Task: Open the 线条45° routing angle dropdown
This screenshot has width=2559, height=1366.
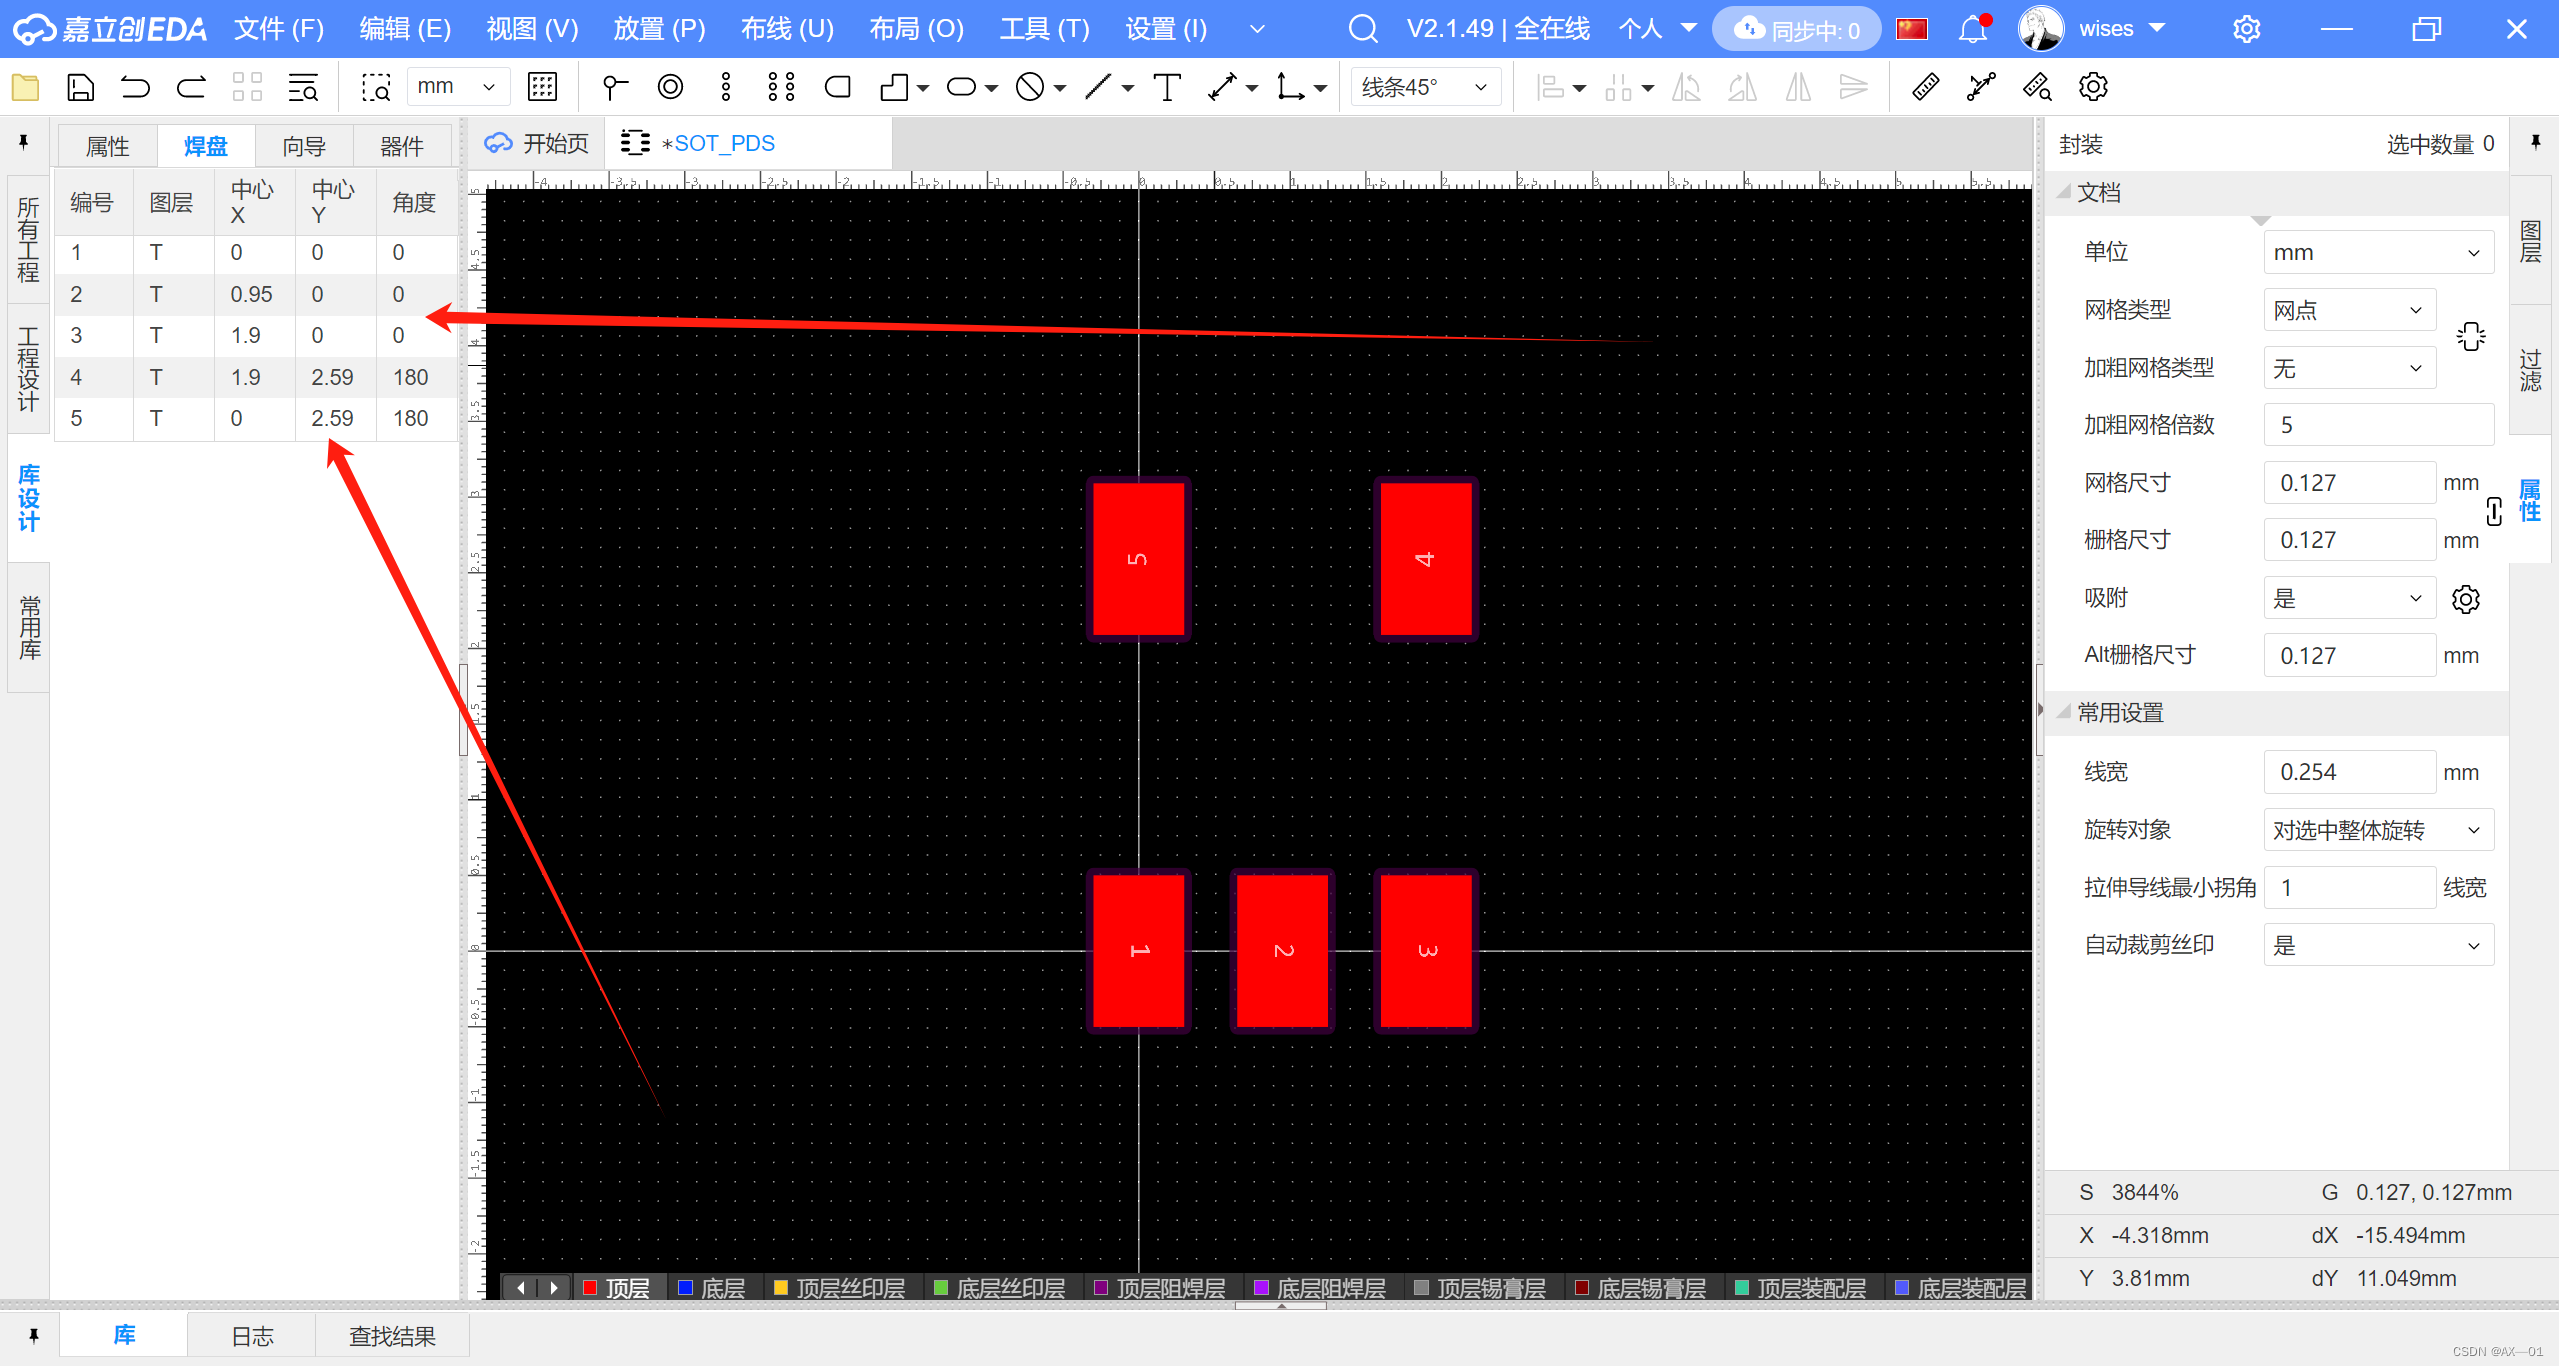Action: 1425,88
